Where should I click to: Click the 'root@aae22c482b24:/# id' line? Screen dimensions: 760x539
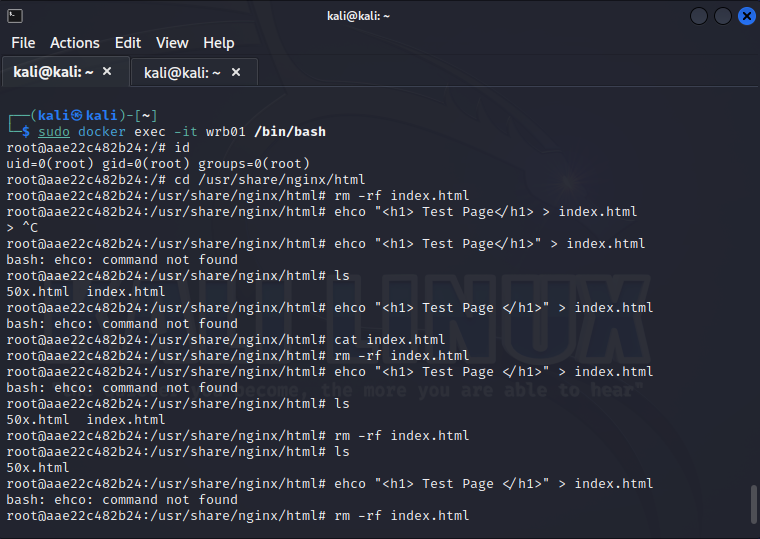pos(98,148)
